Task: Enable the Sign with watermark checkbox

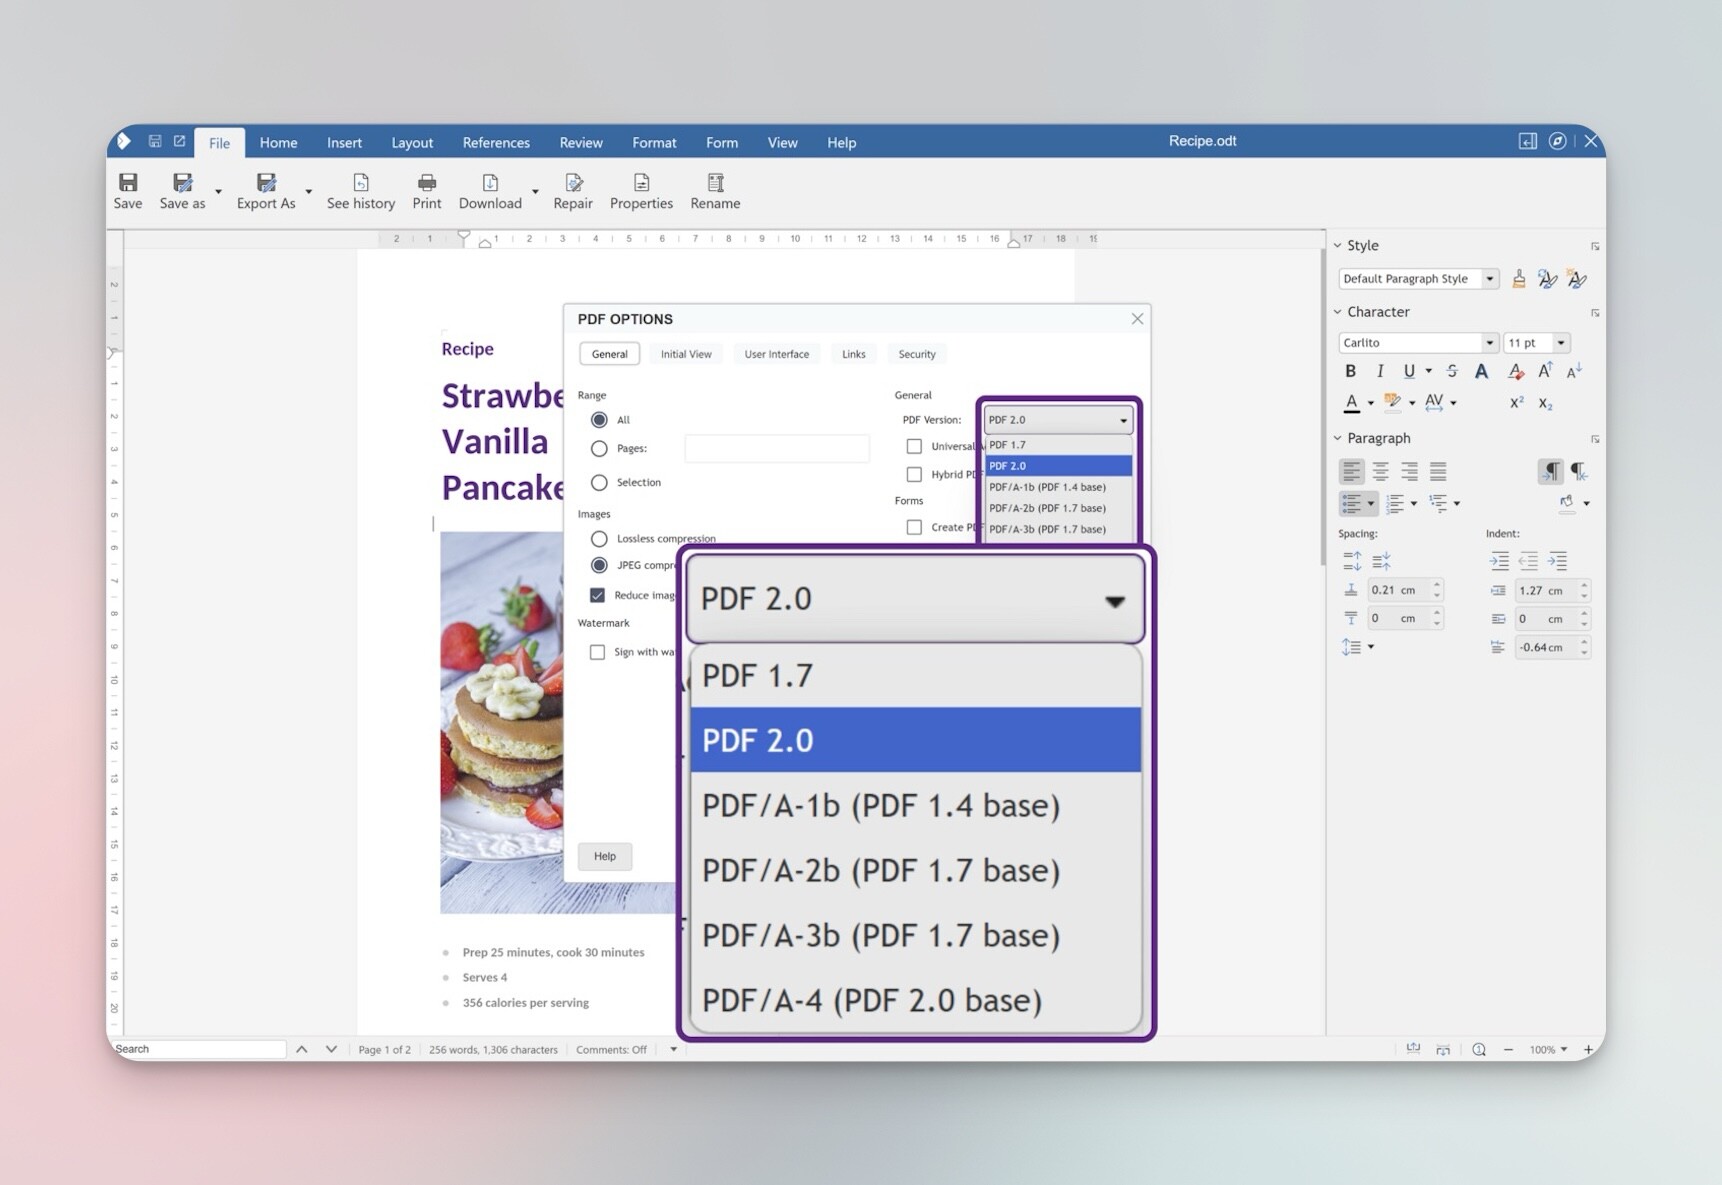Action: click(598, 651)
